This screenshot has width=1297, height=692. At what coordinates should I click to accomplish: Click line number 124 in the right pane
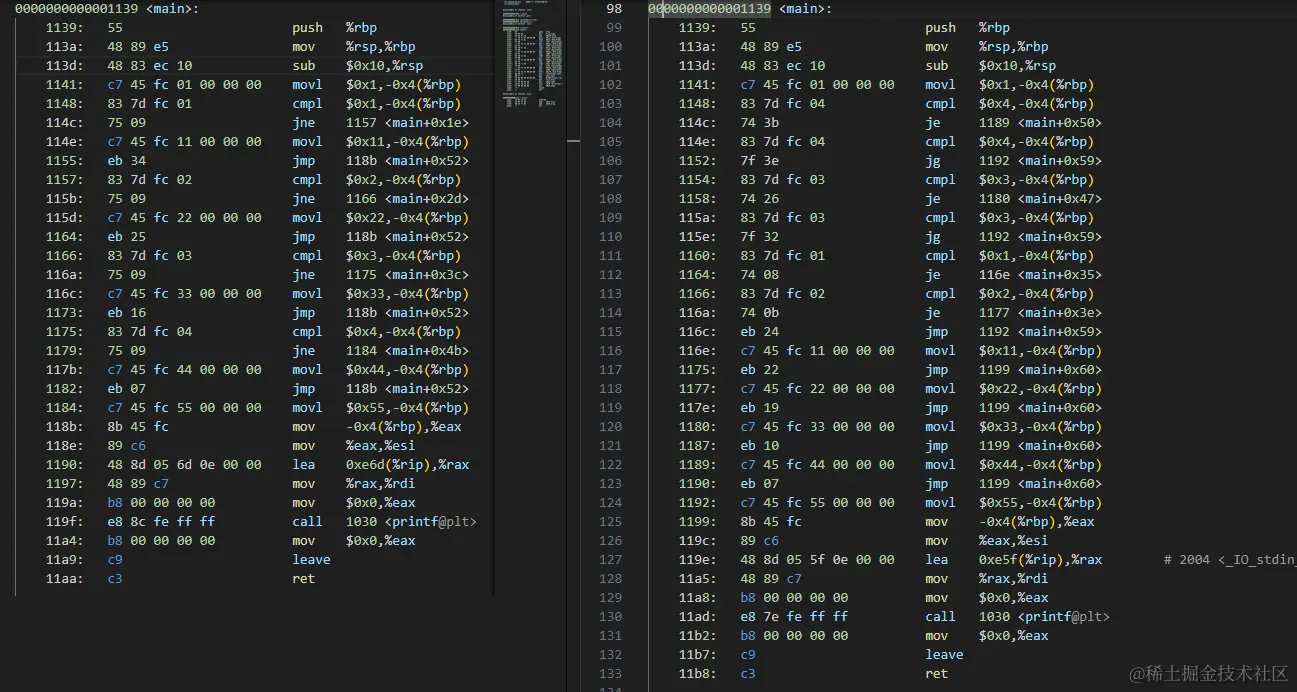(610, 503)
